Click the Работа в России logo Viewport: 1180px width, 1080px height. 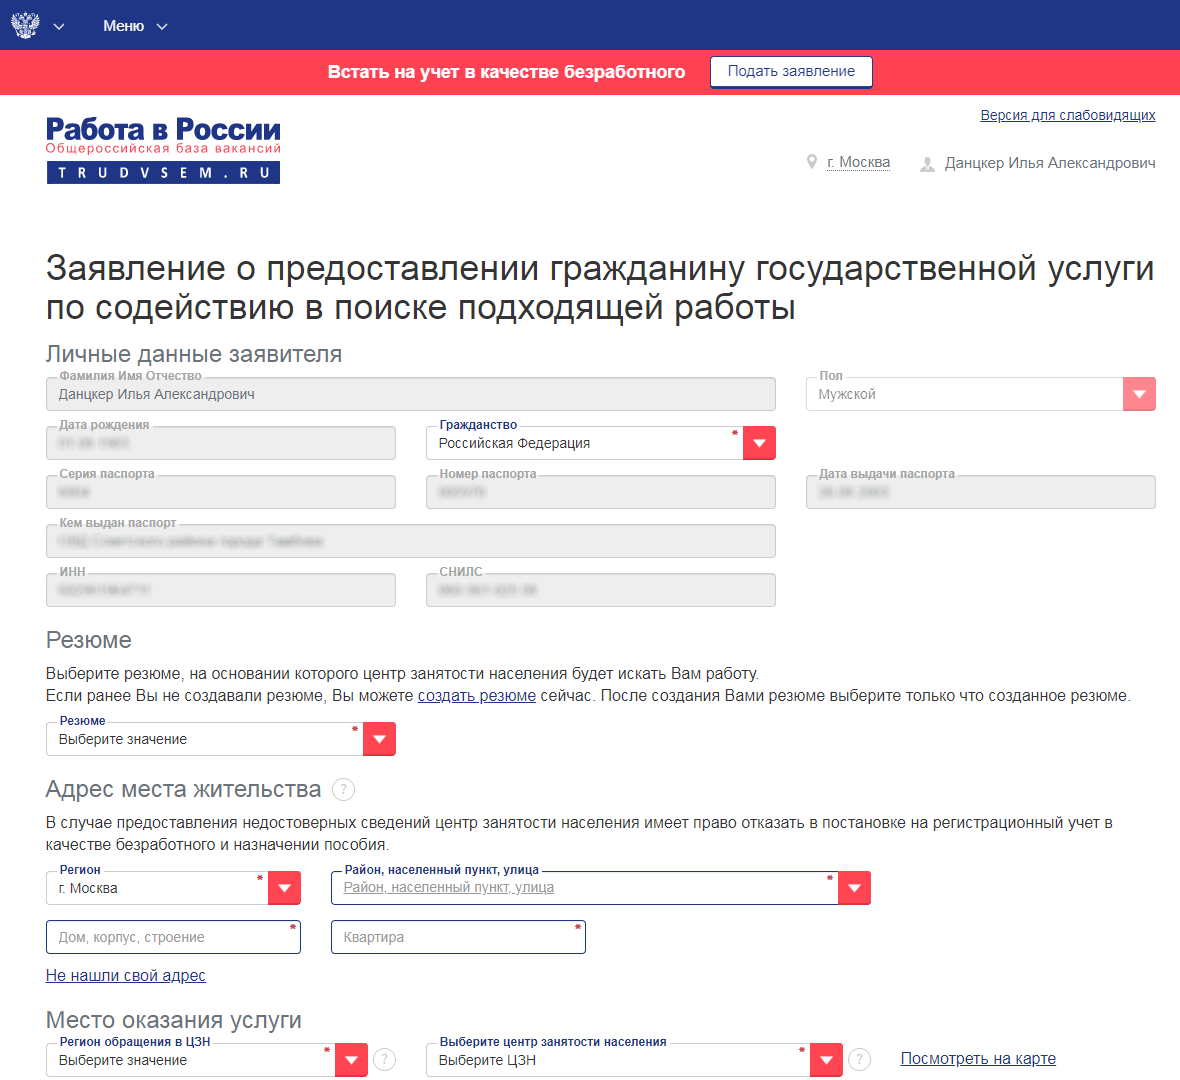163,150
